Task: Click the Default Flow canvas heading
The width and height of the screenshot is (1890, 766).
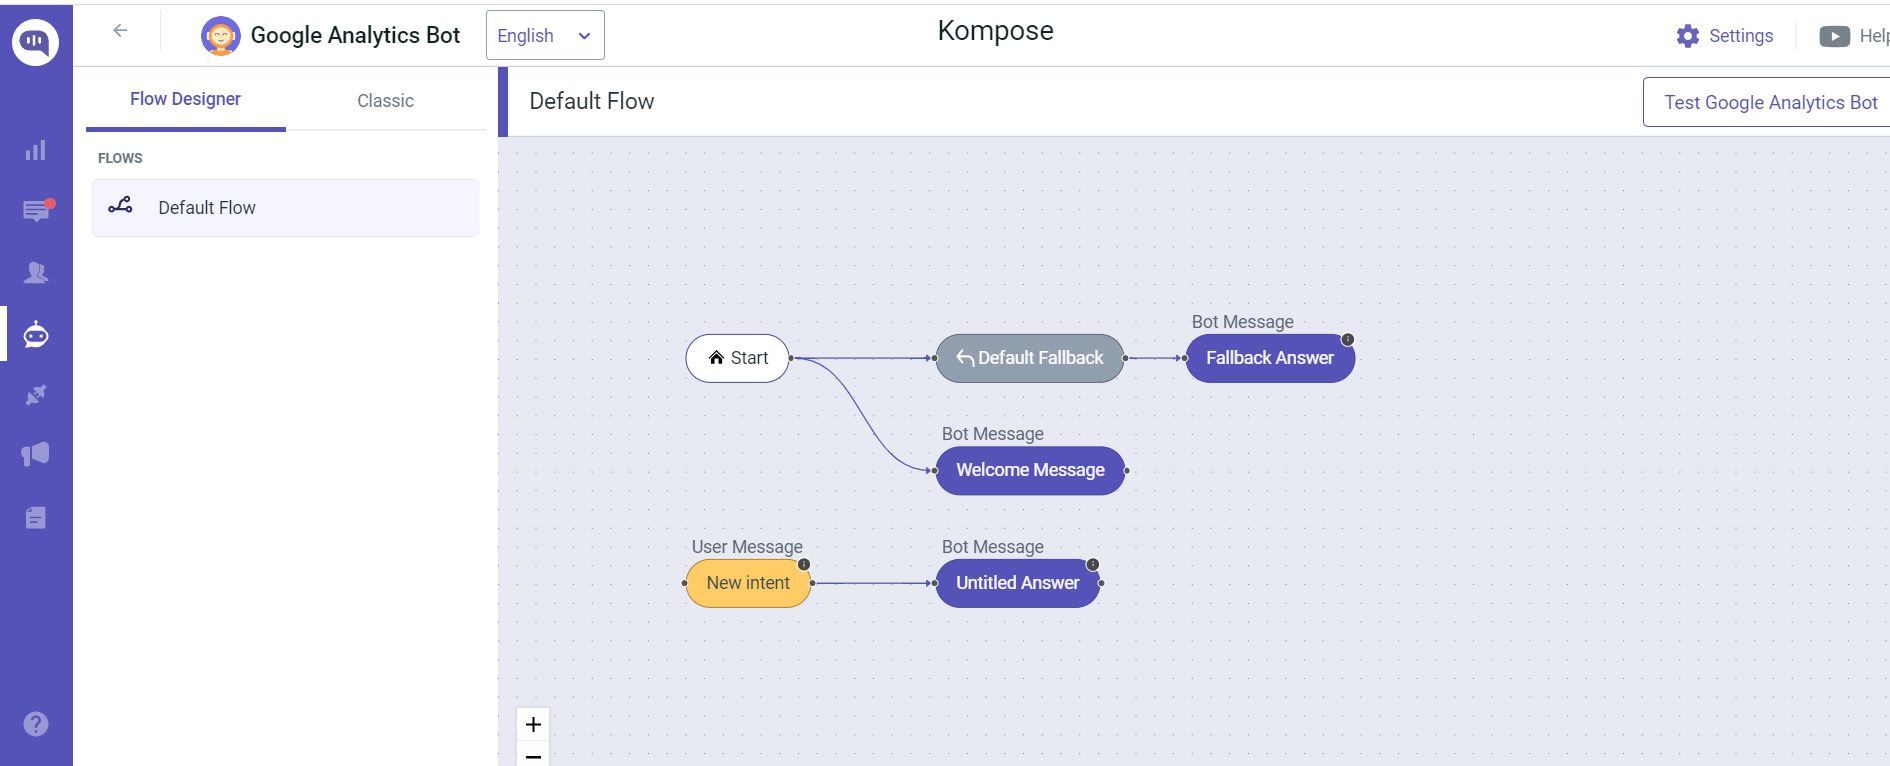Action: 592,101
